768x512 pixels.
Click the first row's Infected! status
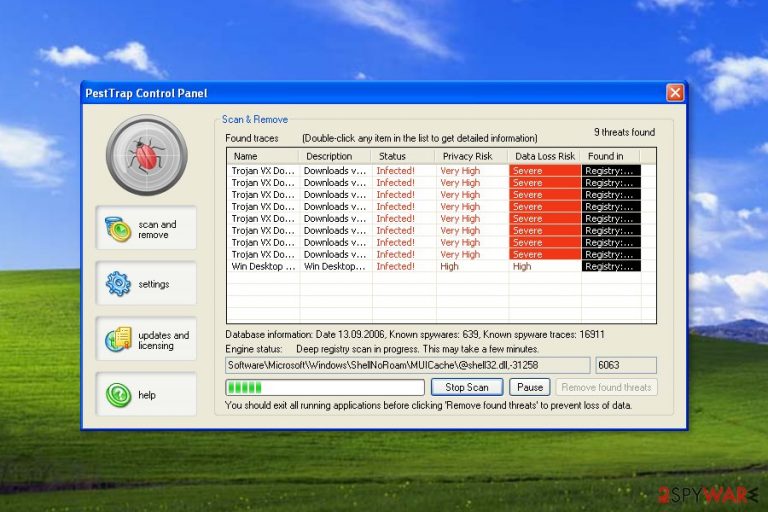click(x=395, y=171)
